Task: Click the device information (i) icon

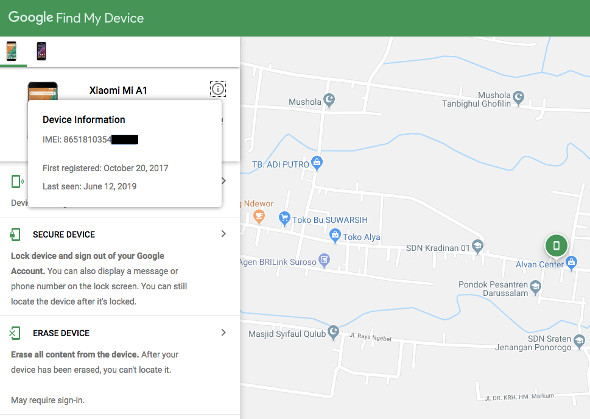Action: [218, 89]
